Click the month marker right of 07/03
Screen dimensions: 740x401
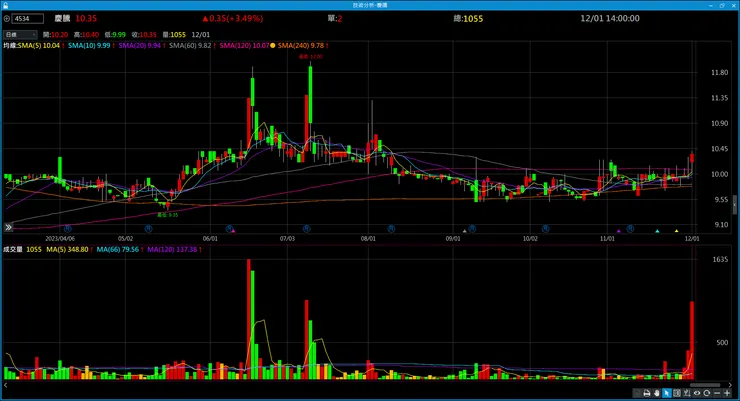tap(306, 229)
